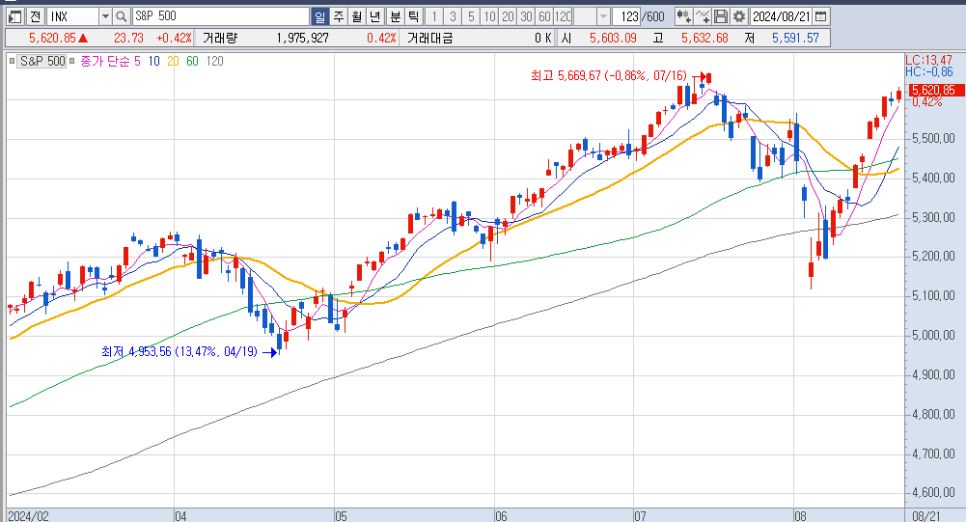The width and height of the screenshot is (966, 522).
Task: Click the +0.42% change rate
Action: [174, 38]
